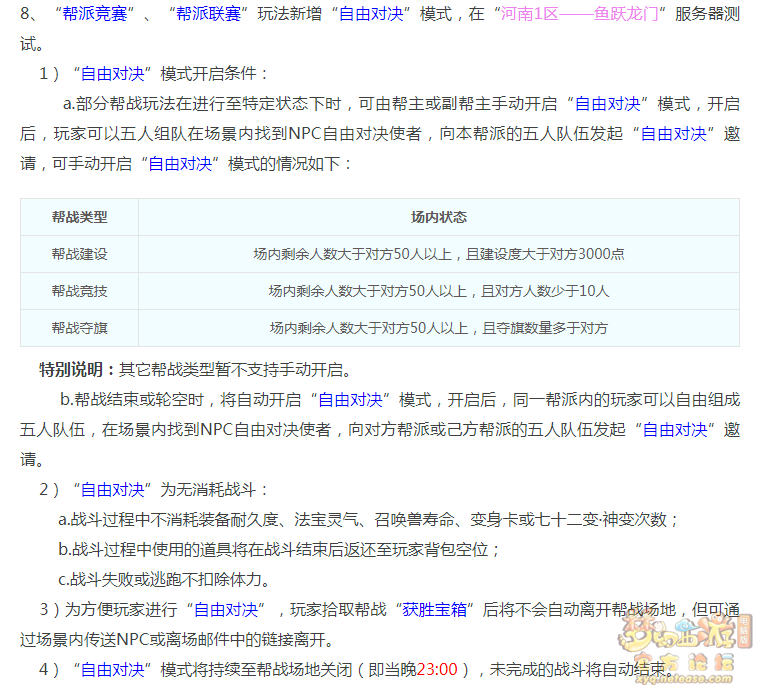Click the 帮战夺旗 table cell
The image size is (764, 691).
(x=80, y=328)
